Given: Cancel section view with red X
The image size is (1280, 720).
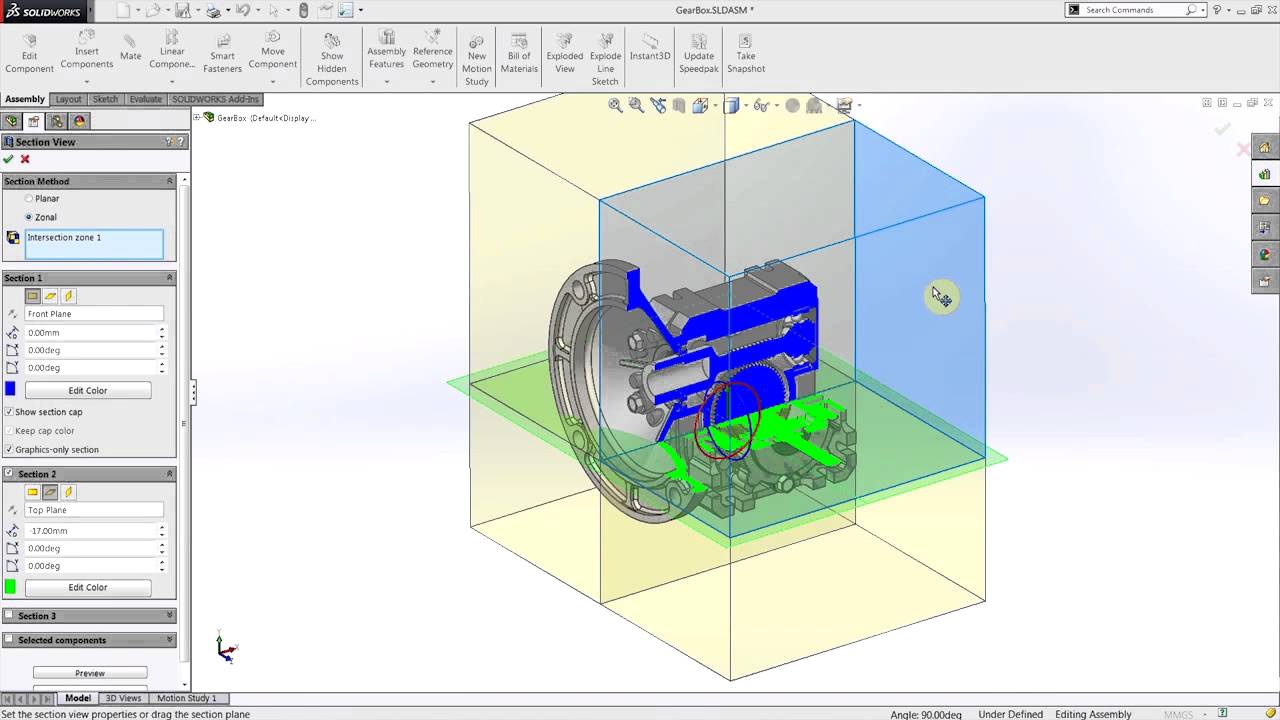Looking at the screenshot, I should 25,159.
